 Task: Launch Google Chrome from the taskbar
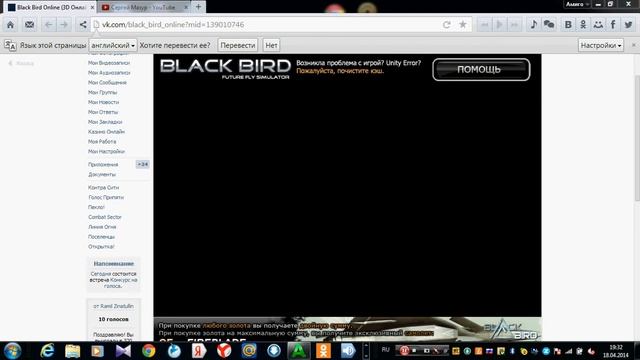point(149,351)
